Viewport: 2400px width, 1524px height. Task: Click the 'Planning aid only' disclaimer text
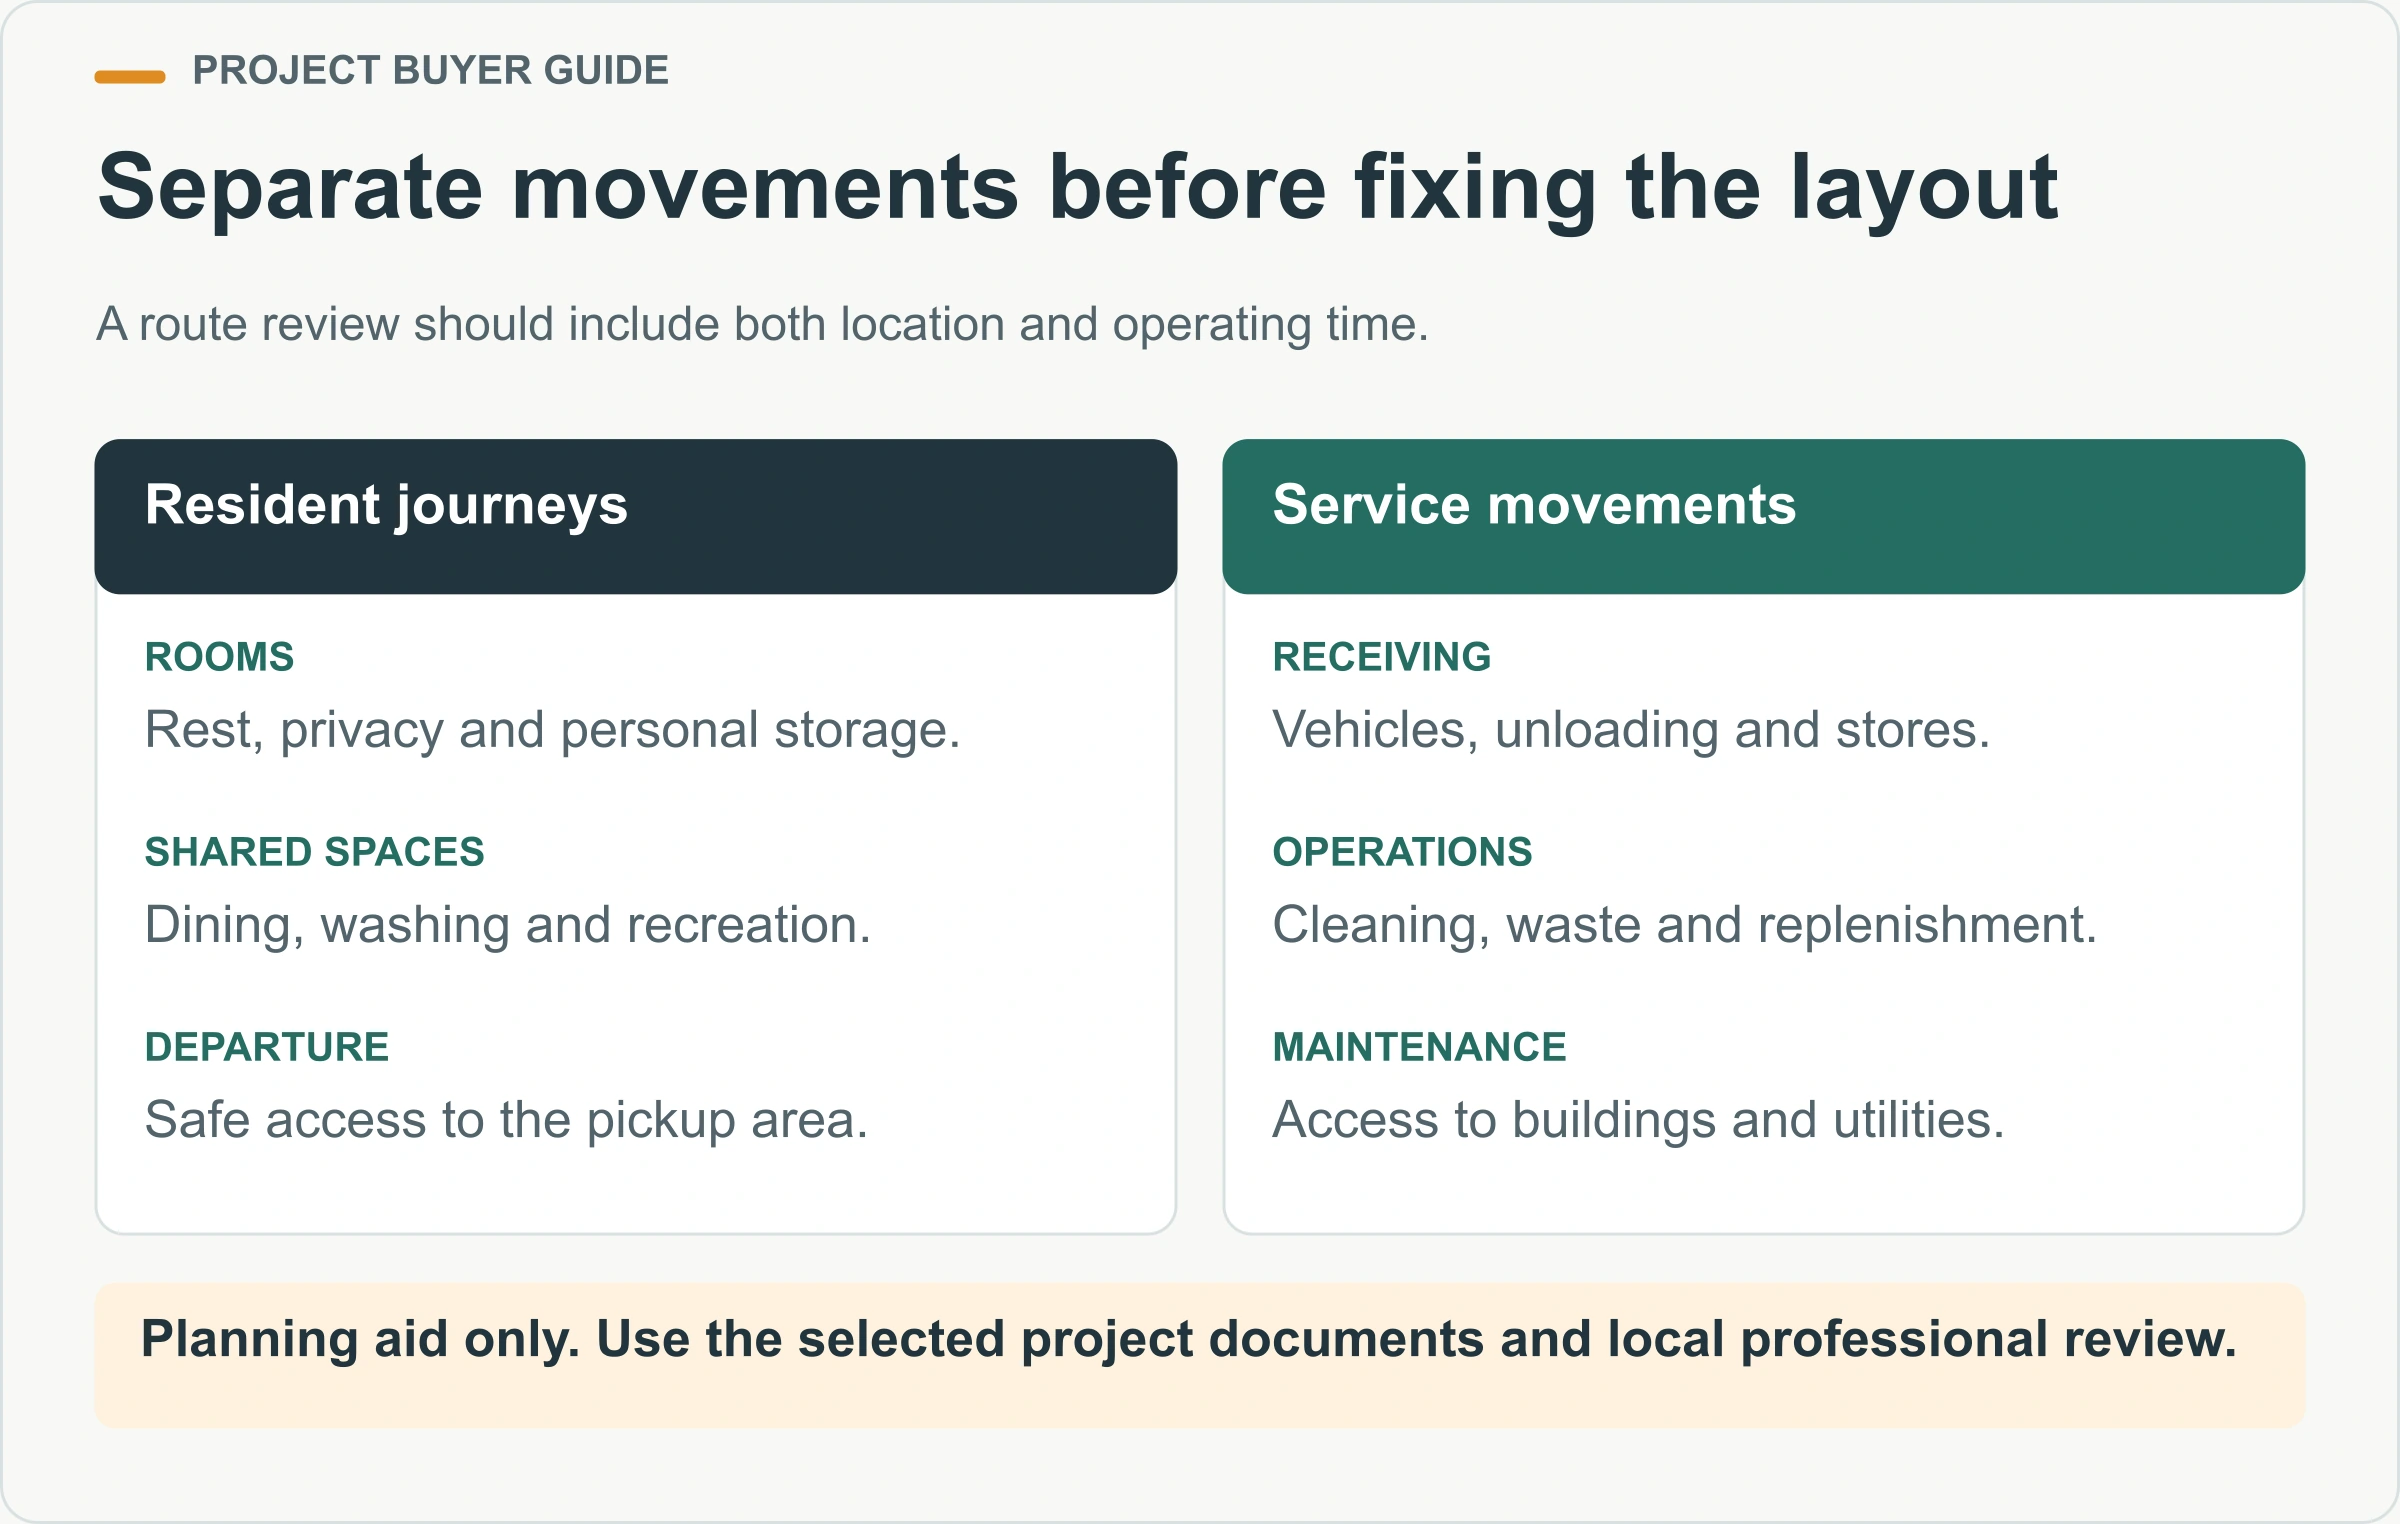1189,1340
